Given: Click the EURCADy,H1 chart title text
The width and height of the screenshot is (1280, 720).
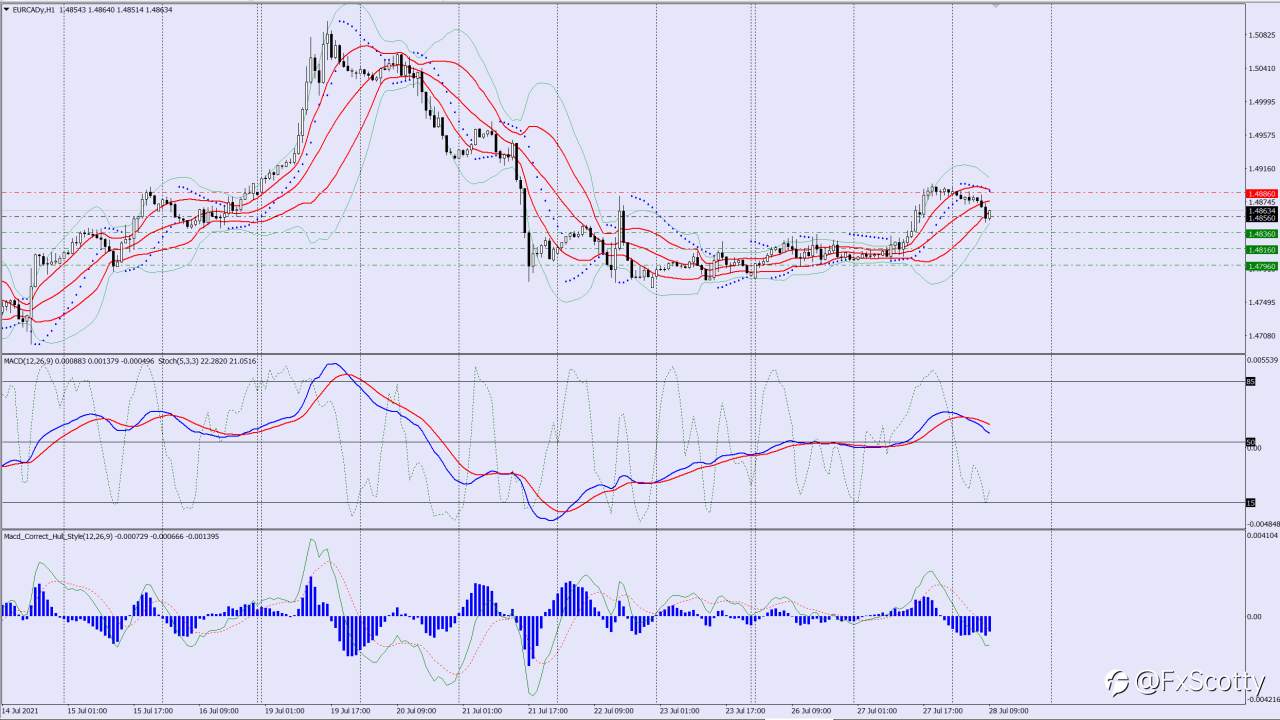Looking at the screenshot, I should click(32, 10).
